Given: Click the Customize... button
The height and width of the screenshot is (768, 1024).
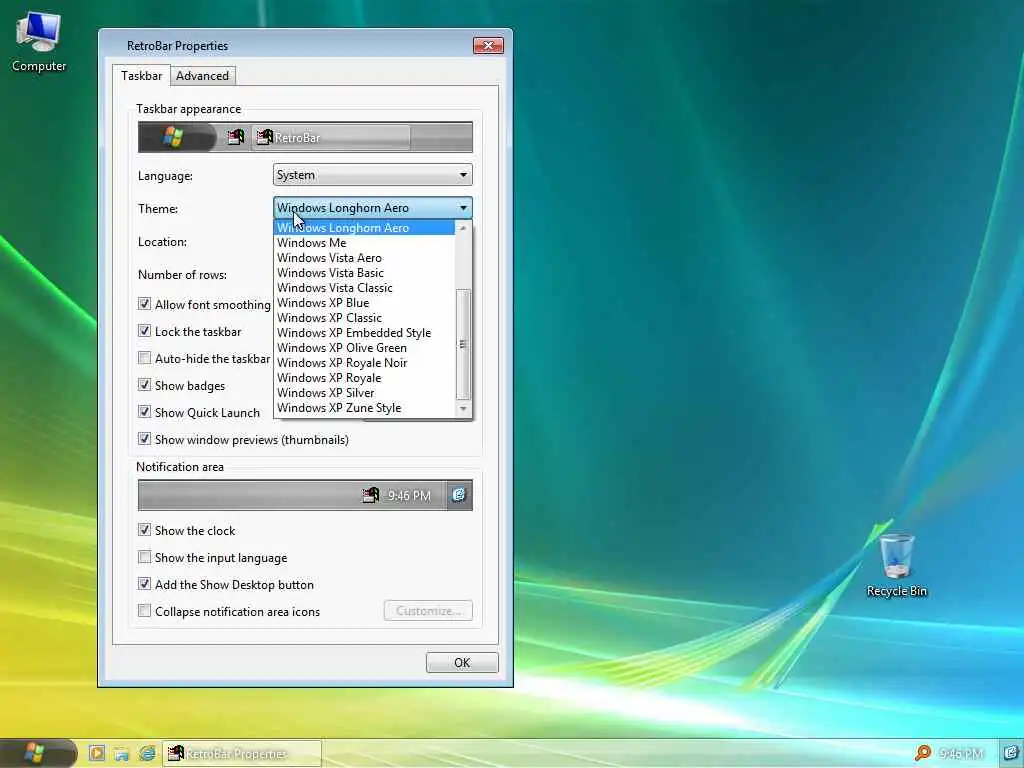Looking at the screenshot, I should [428, 611].
